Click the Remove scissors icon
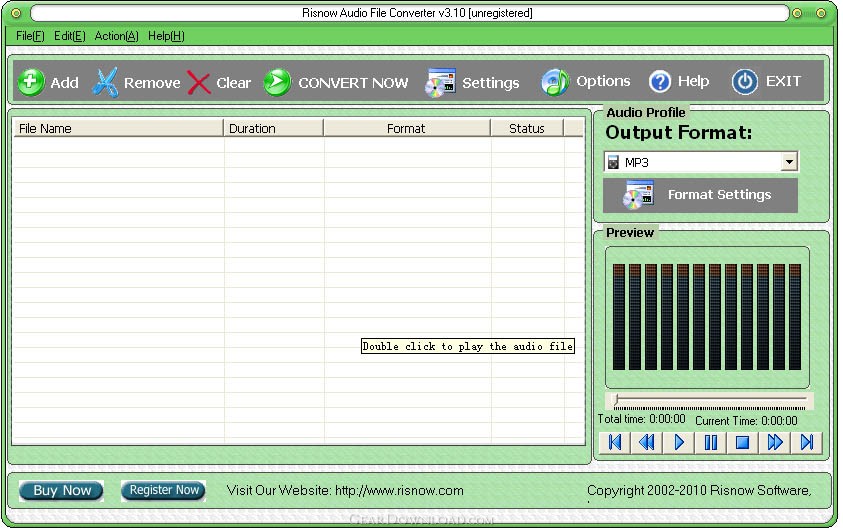The height and width of the screenshot is (528, 843). pos(105,82)
